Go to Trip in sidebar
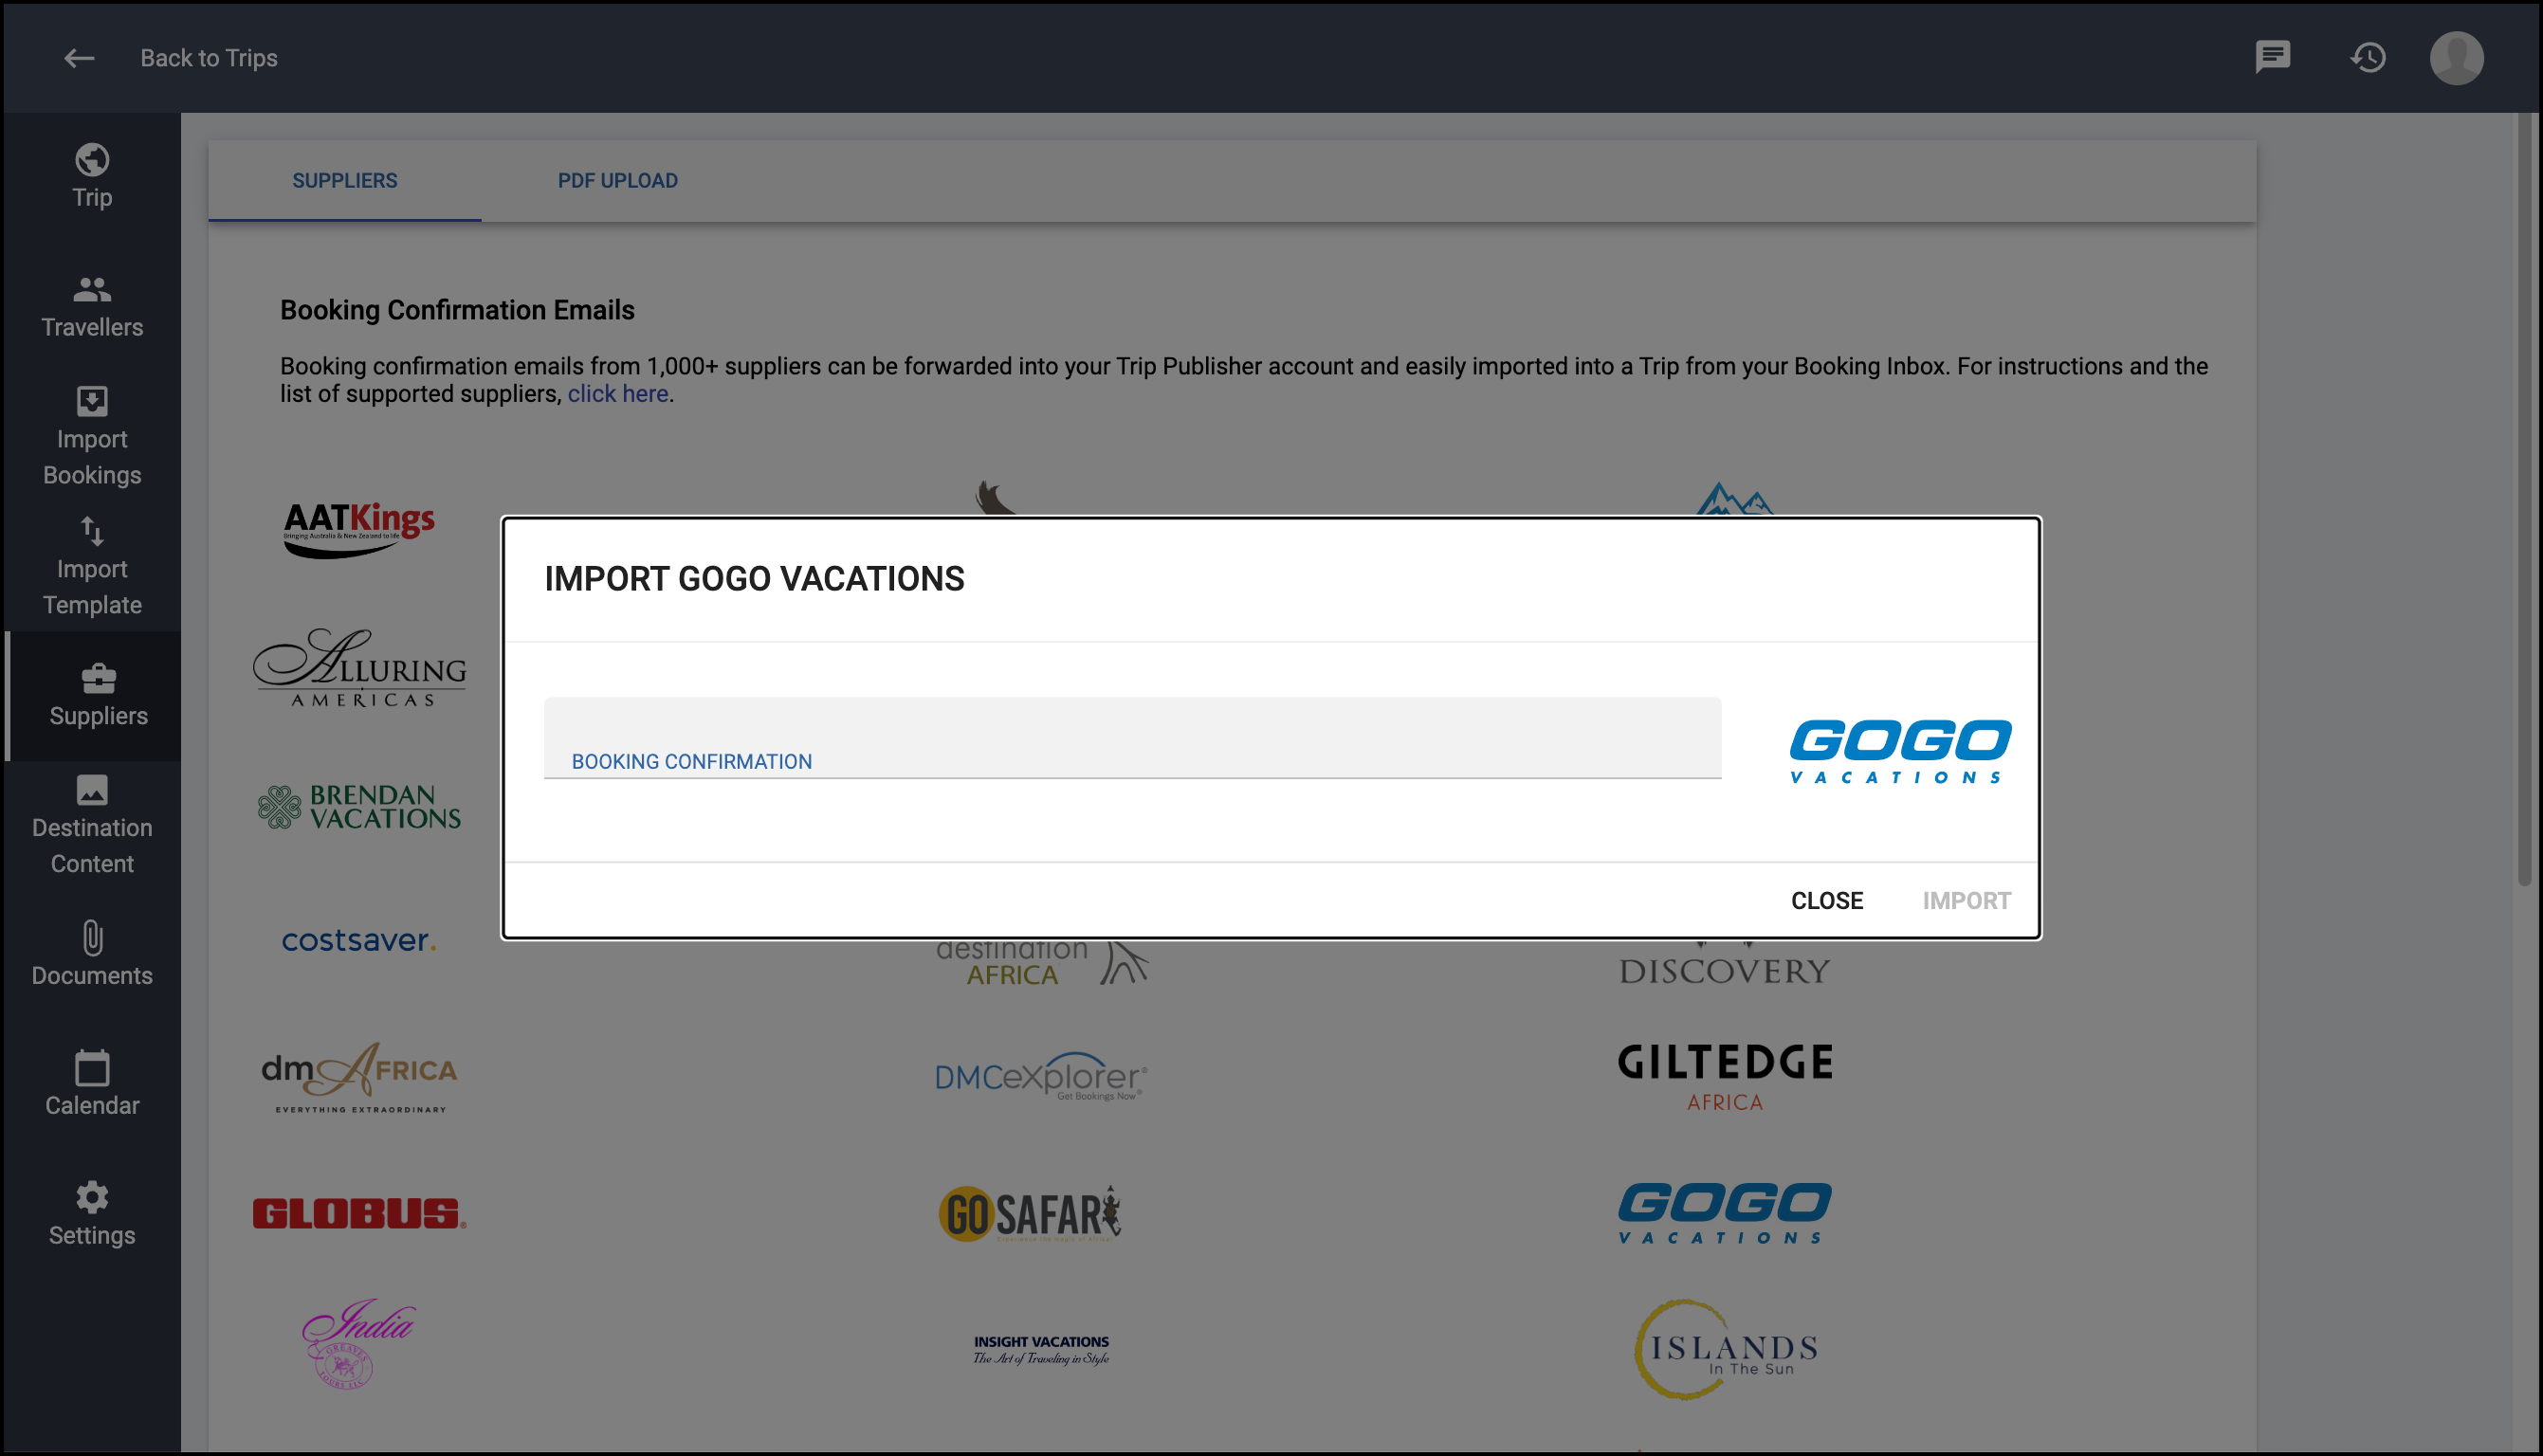Viewport: 2543px width, 1456px height. [x=92, y=176]
